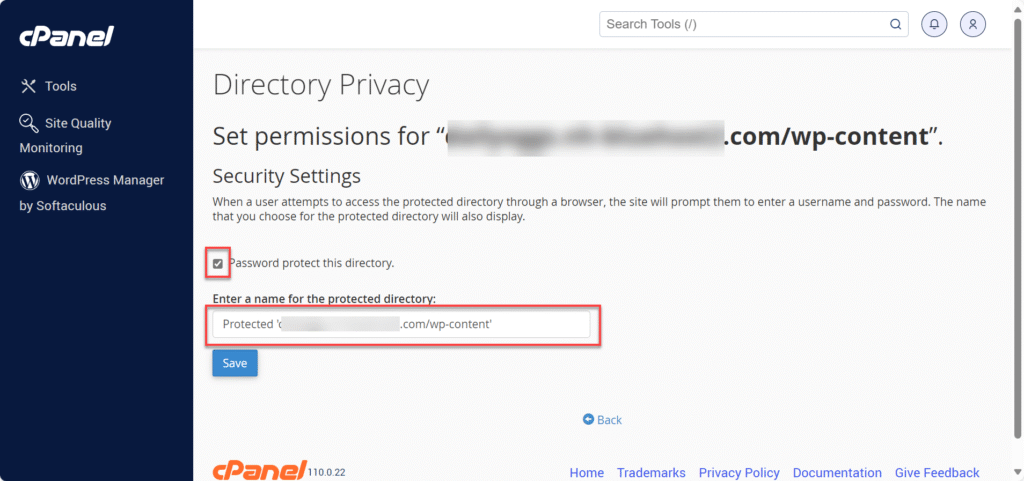Open the Home footer link
1024x481 pixels.
click(x=586, y=473)
